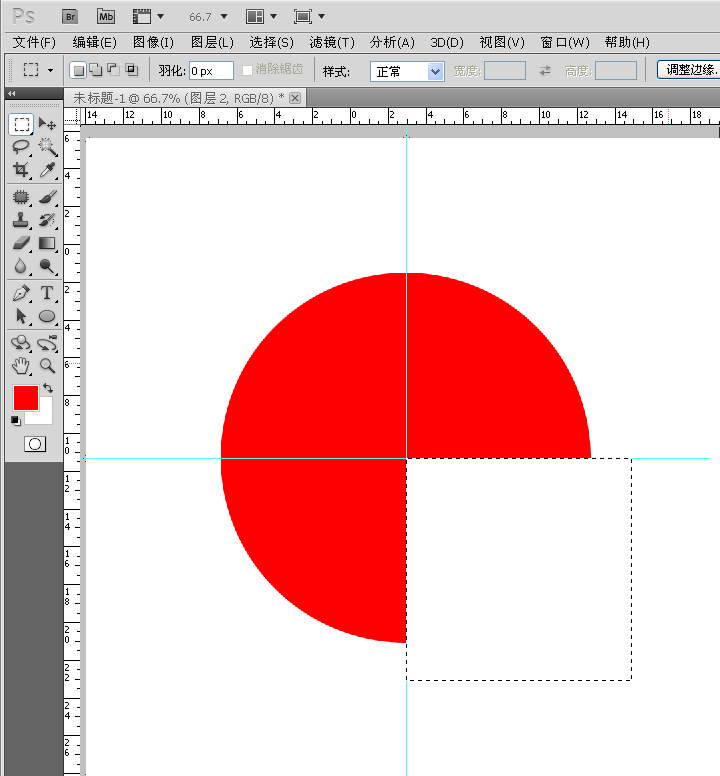Launch Adobe Bridge

(x=70, y=17)
